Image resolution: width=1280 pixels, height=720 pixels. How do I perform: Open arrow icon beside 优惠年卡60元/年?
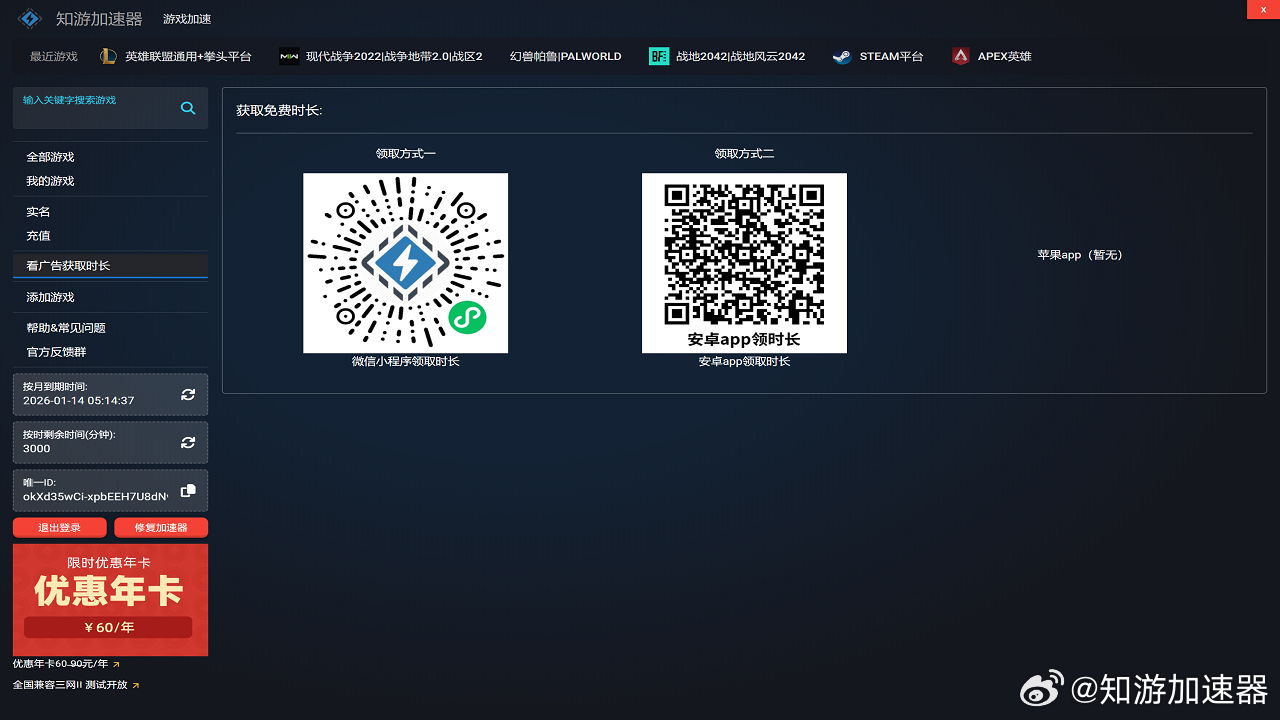pyautogui.click(x=116, y=664)
